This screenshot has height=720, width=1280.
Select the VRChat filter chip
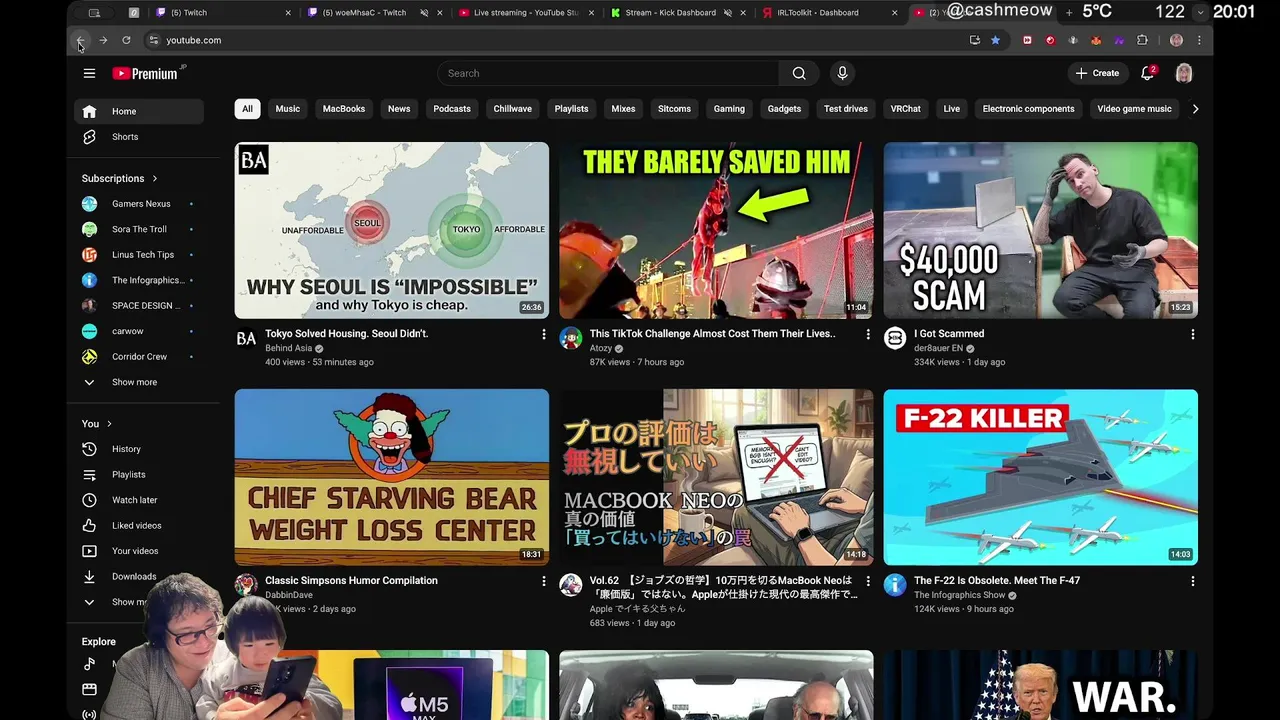(906, 109)
